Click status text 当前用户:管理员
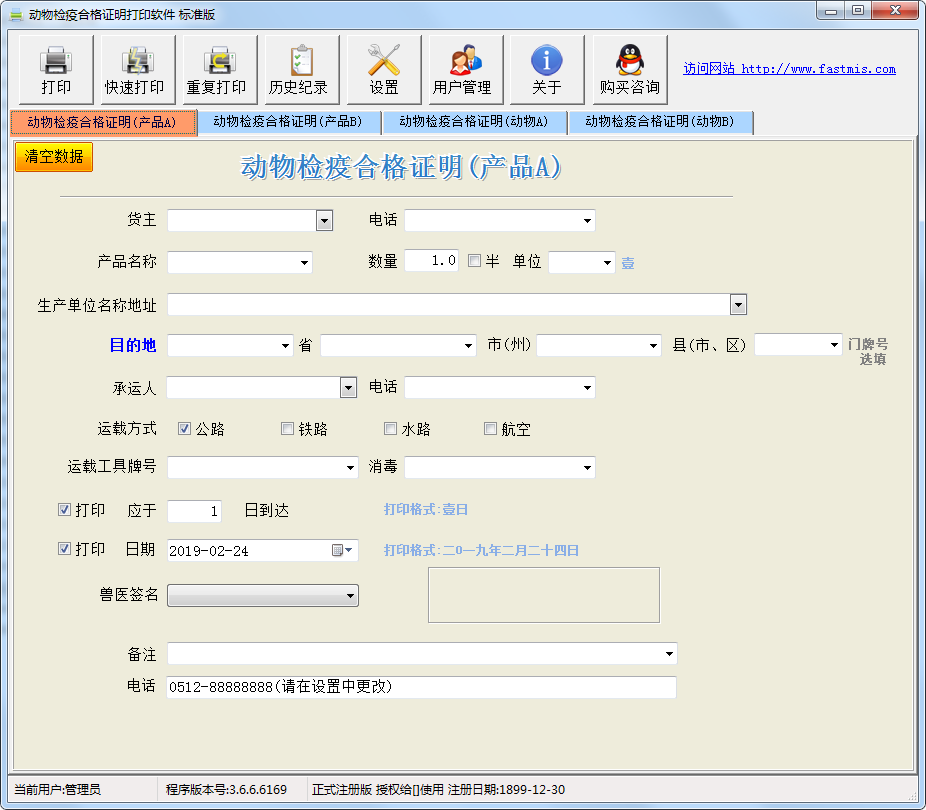The width and height of the screenshot is (926, 810). 57,789
